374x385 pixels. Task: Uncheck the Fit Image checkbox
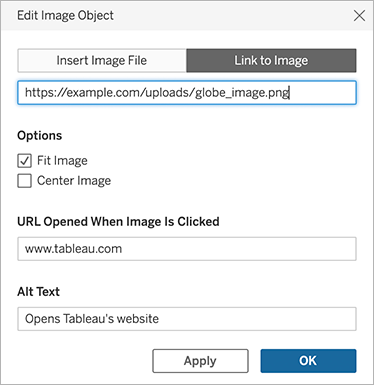(x=24, y=161)
